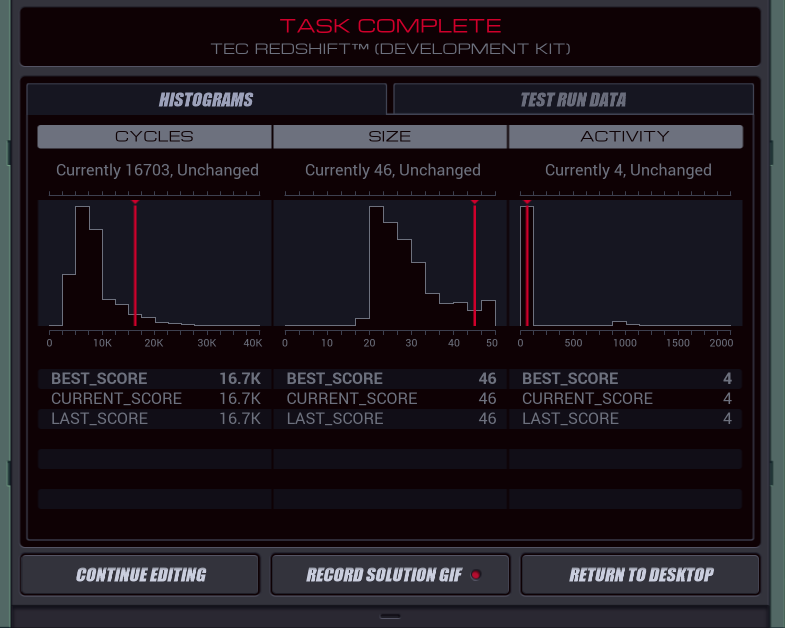Click 'Currently 4, Unchanged' text

[x=628, y=170]
